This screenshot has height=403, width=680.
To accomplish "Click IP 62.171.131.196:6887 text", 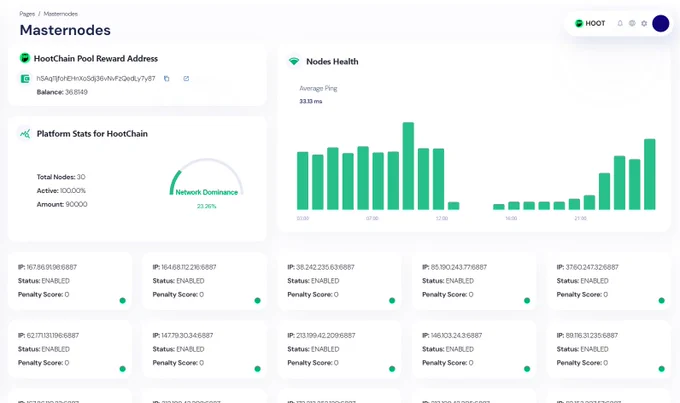I will click(x=53, y=335).
